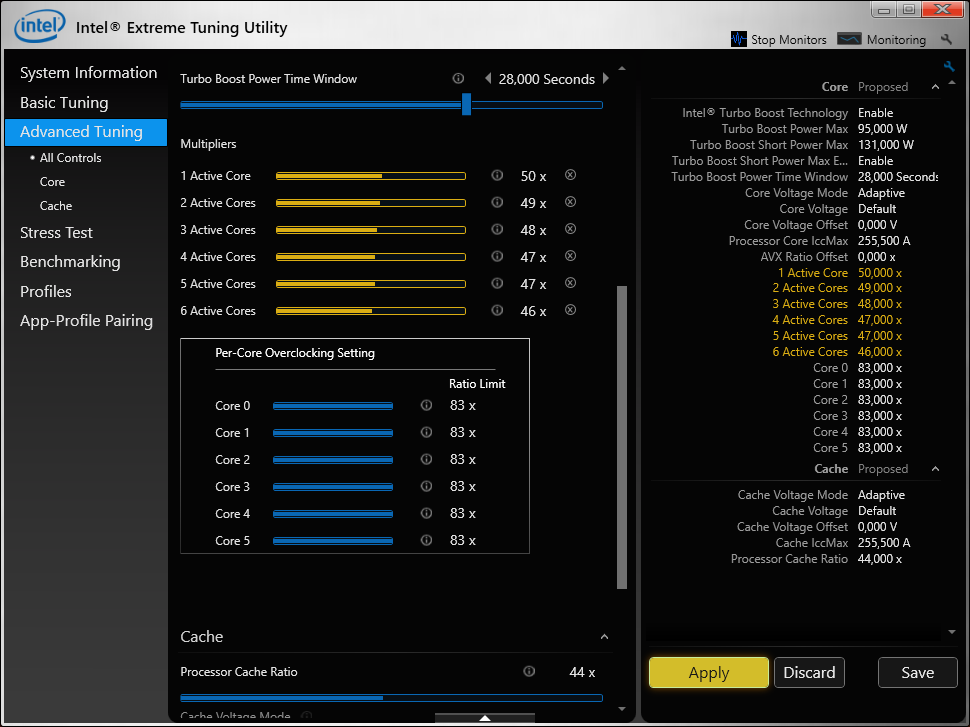Open App-Profile Pairing section

tap(86, 320)
